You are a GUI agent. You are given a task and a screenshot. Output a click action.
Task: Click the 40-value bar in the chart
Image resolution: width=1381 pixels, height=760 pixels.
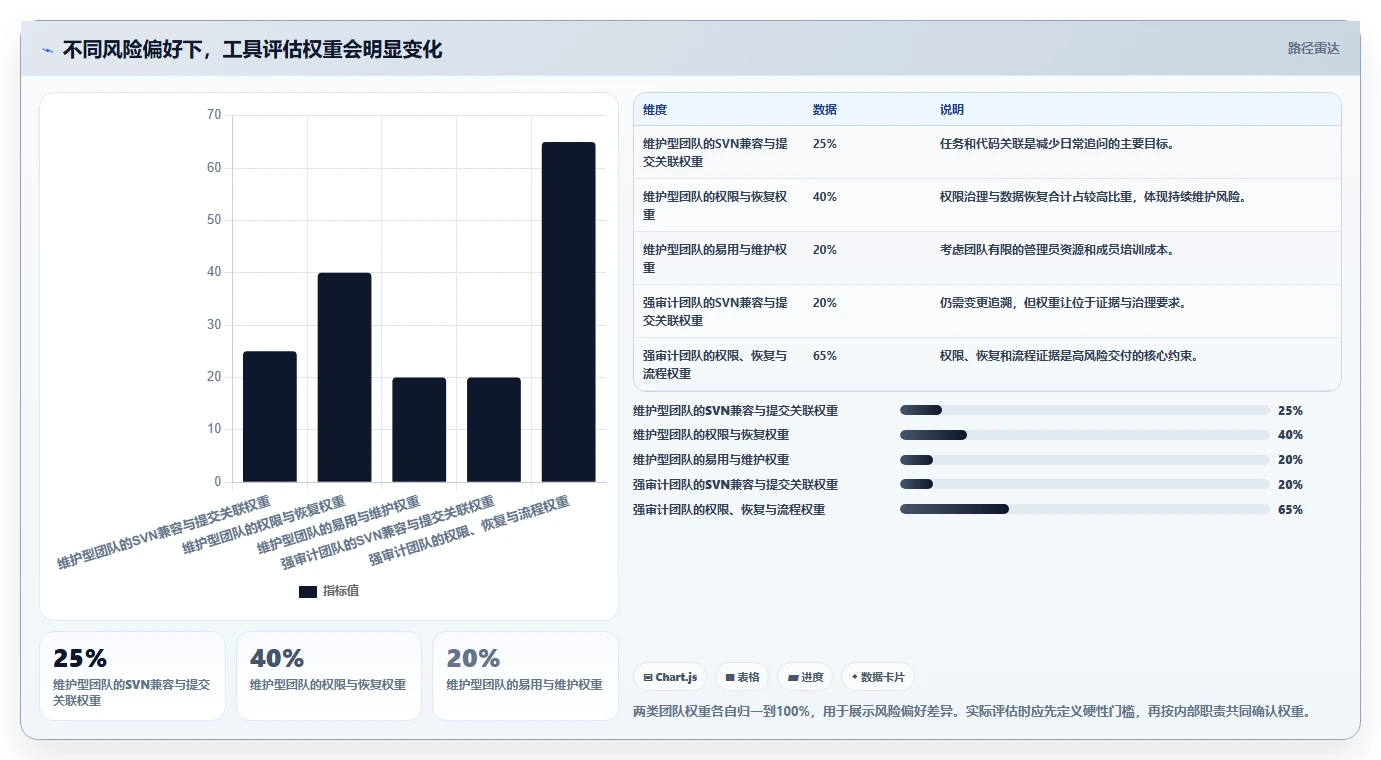click(x=344, y=377)
